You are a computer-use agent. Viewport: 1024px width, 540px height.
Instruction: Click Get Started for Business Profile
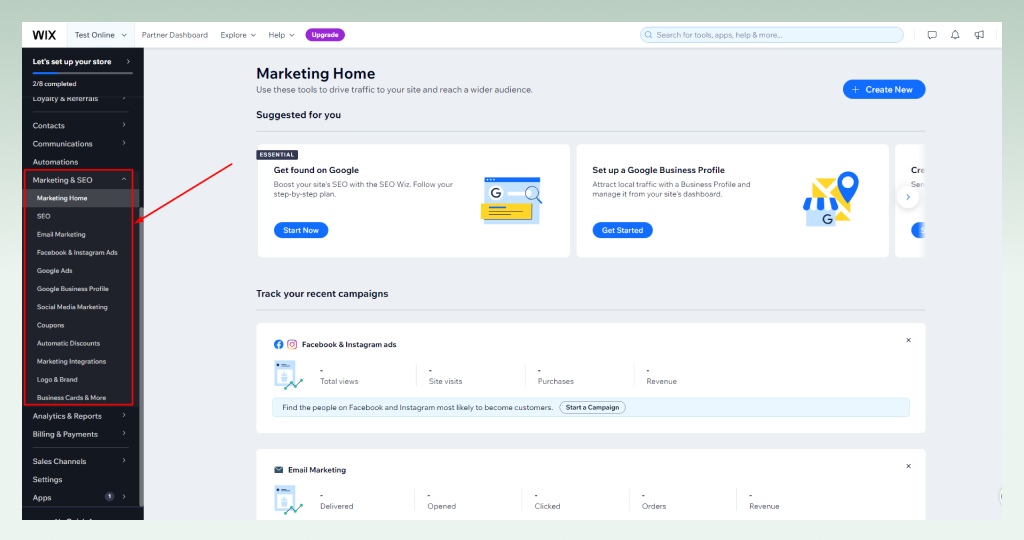point(622,230)
